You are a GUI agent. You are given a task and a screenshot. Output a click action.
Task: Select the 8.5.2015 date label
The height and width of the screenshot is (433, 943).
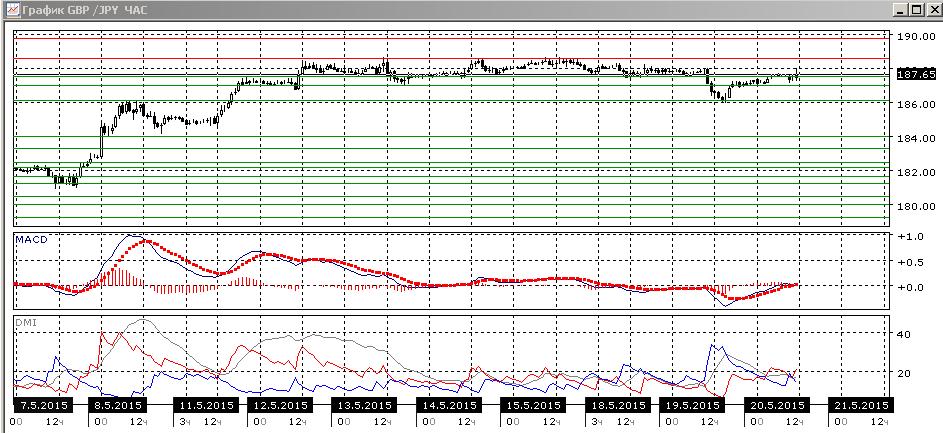coord(117,405)
